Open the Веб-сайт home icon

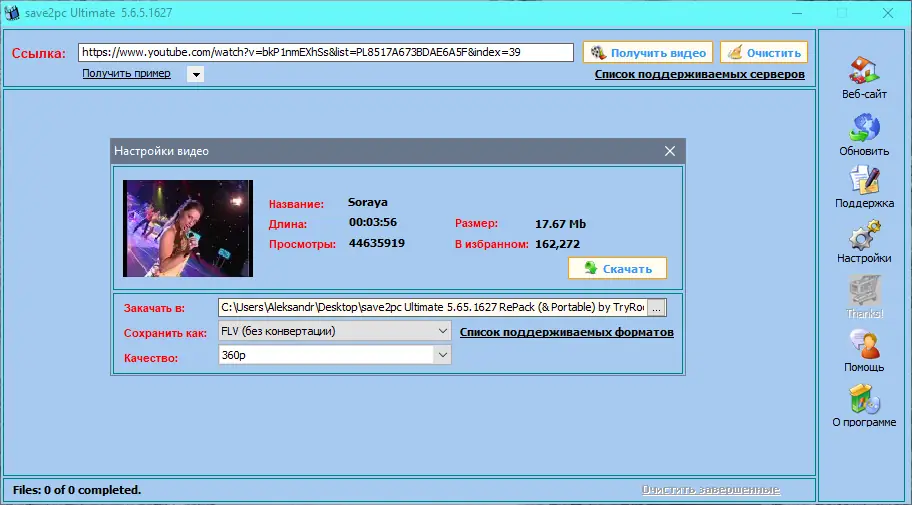tap(864, 70)
